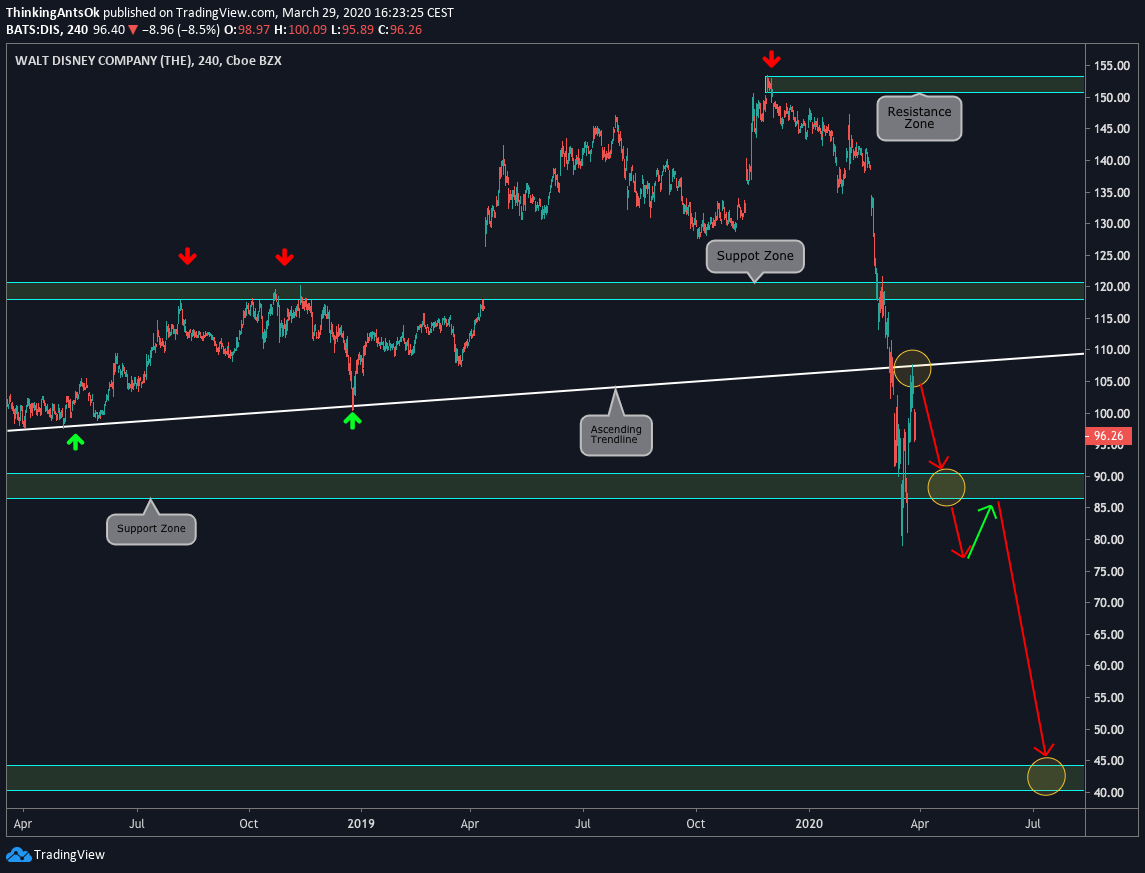Click the close value C:96.26
1145x873 pixels.
(x=401, y=30)
